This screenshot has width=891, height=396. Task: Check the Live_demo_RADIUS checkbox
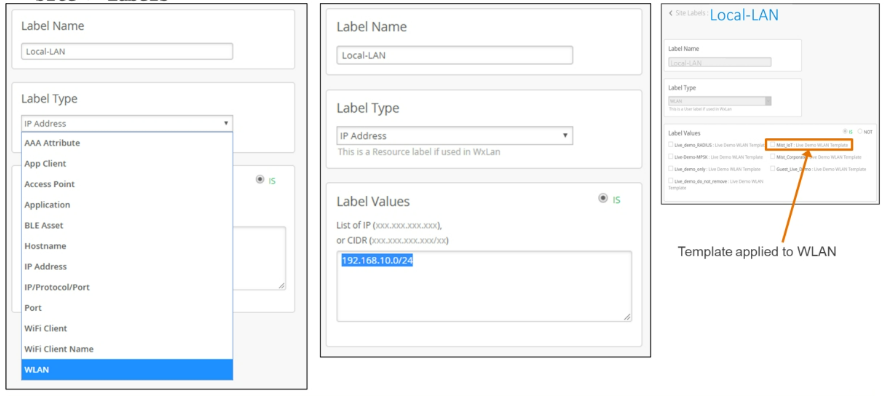point(671,144)
